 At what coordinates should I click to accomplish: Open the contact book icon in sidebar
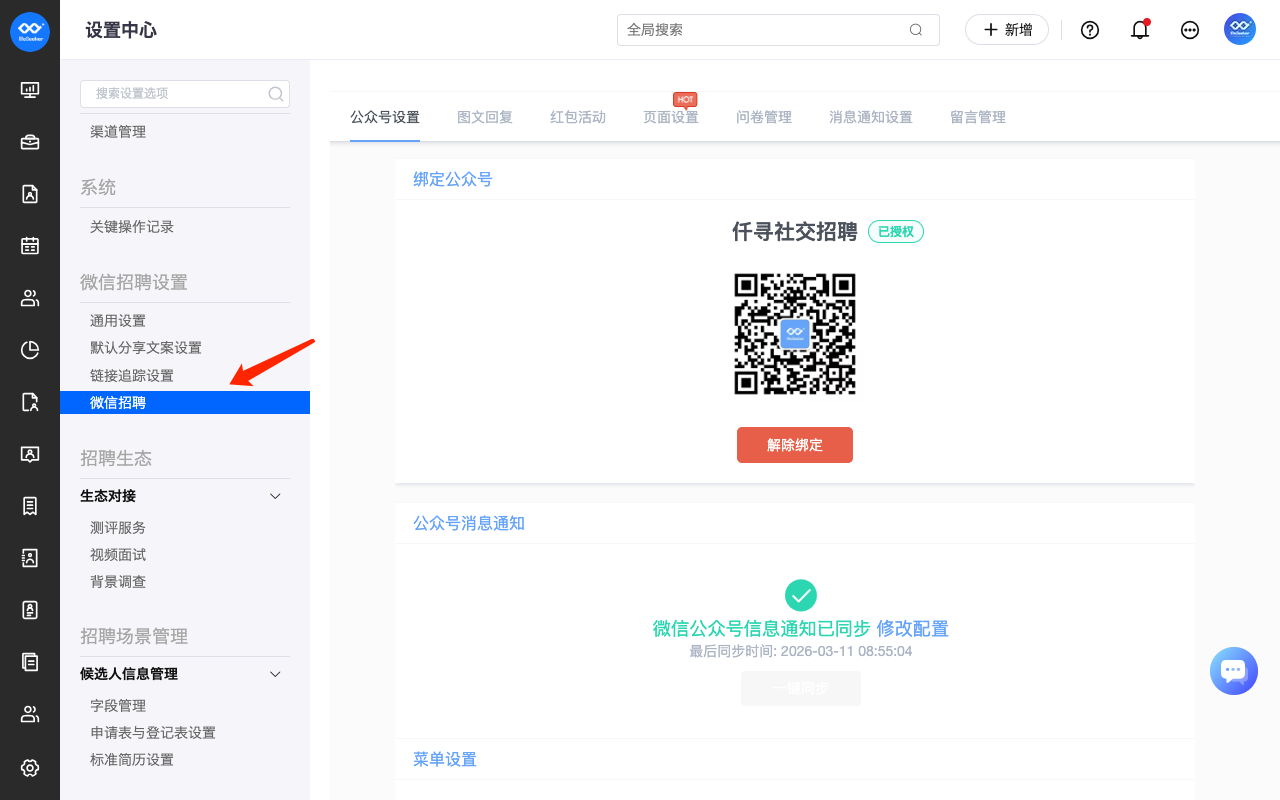point(30,558)
